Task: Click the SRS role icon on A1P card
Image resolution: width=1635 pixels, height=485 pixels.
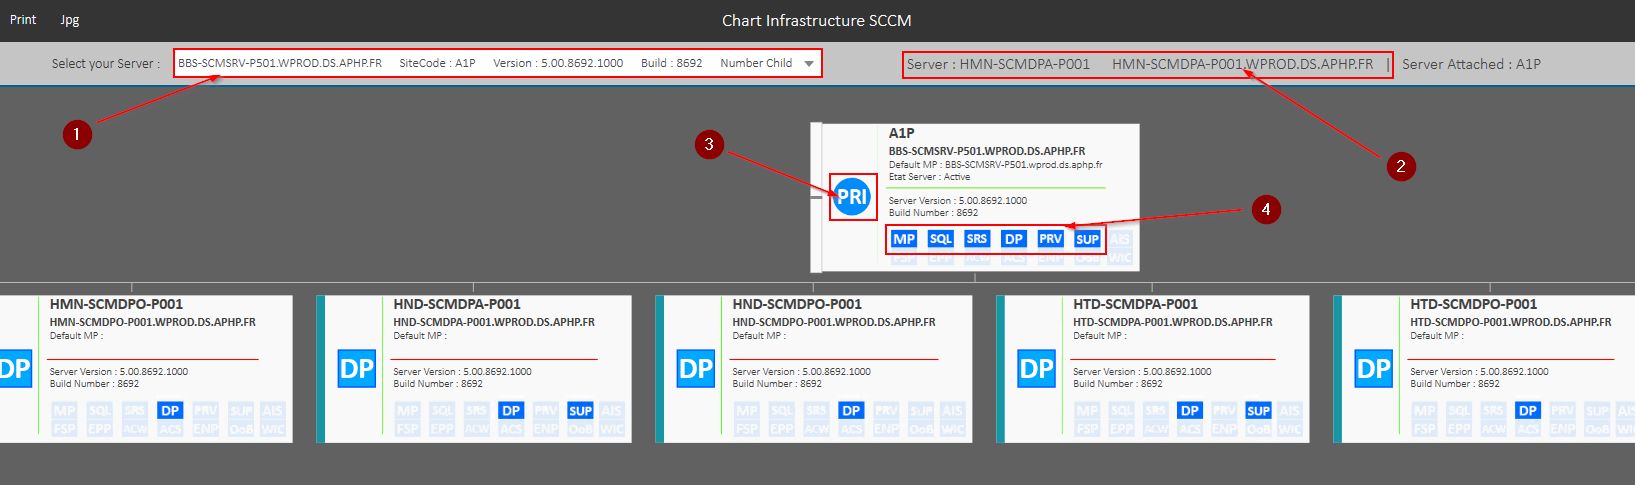Action: click(x=977, y=239)
